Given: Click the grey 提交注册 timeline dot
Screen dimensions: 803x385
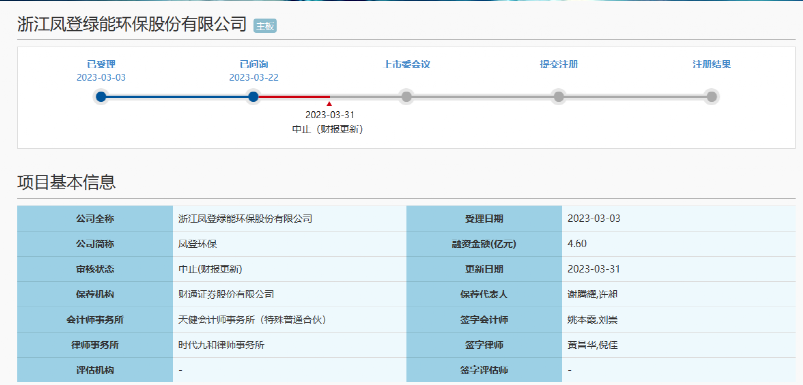Looking at the screenshot, I should click(x=559, y=96).
